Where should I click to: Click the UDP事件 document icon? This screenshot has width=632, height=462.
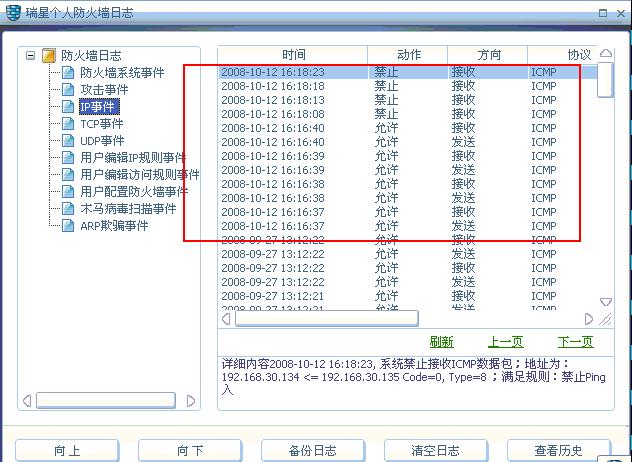(68, 140)
